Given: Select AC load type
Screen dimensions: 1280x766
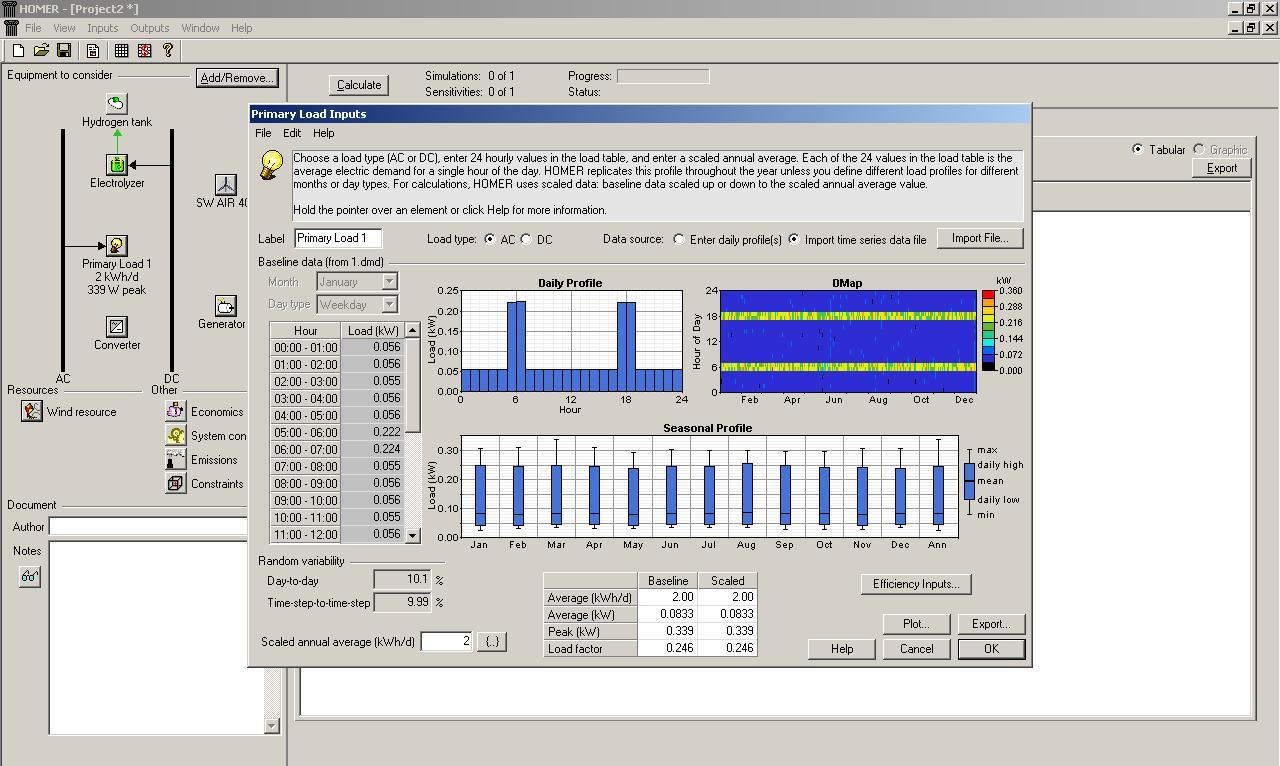Looking at the screenshot, I should pos(489,240).
